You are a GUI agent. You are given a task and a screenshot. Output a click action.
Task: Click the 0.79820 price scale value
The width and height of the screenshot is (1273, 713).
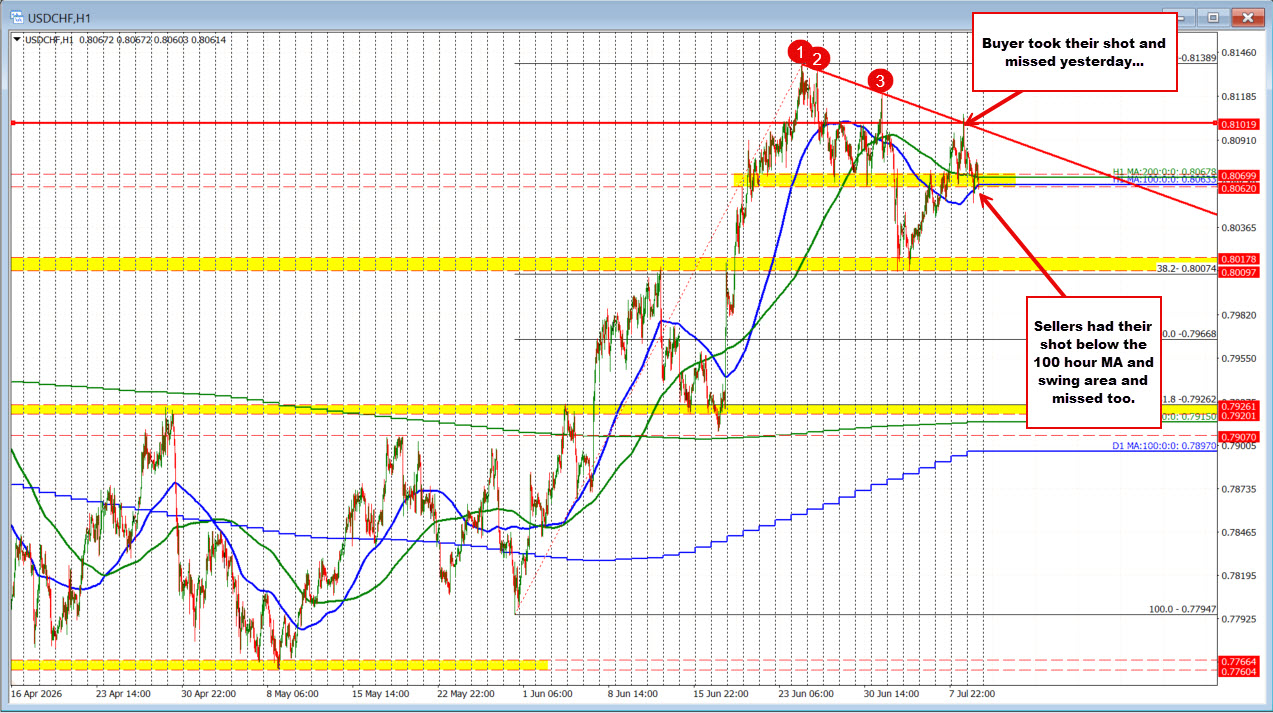1238,315
